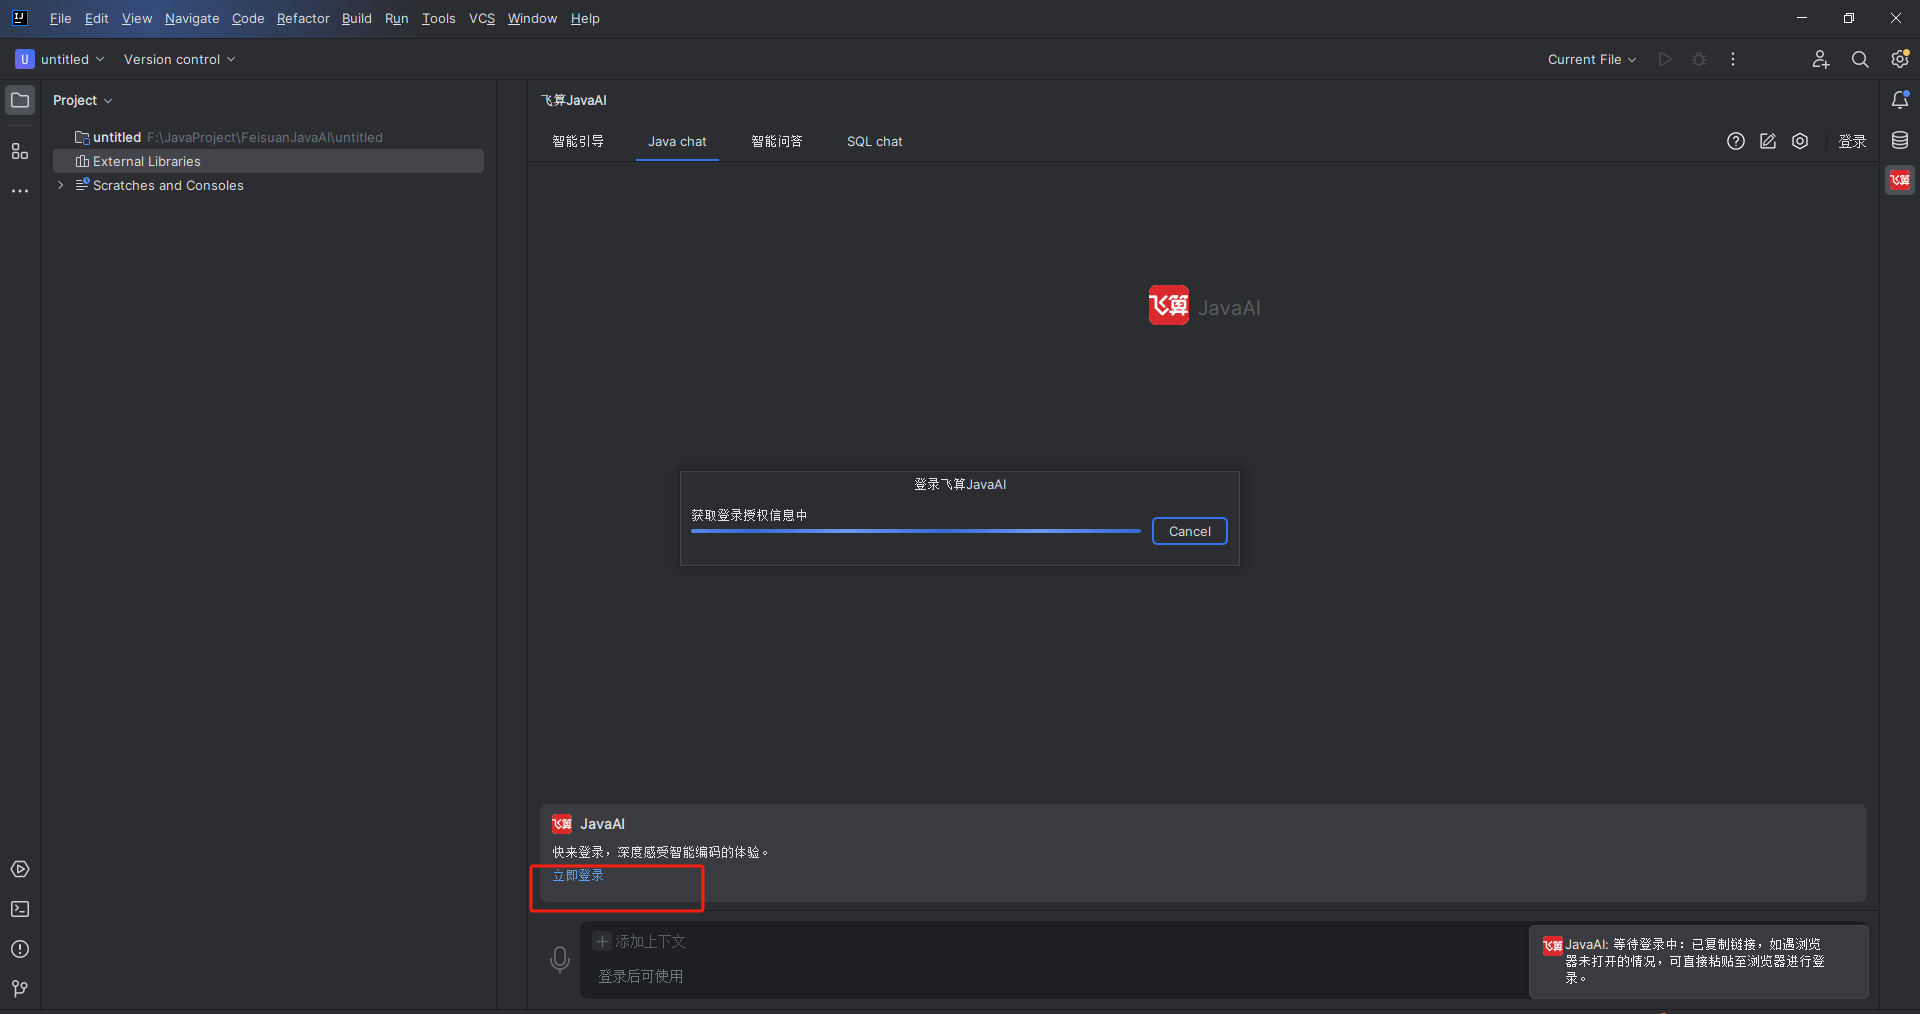Open More Actions vertical dots
Viewport: 1920px width, 1014px height.
[x=1733, y=59]
